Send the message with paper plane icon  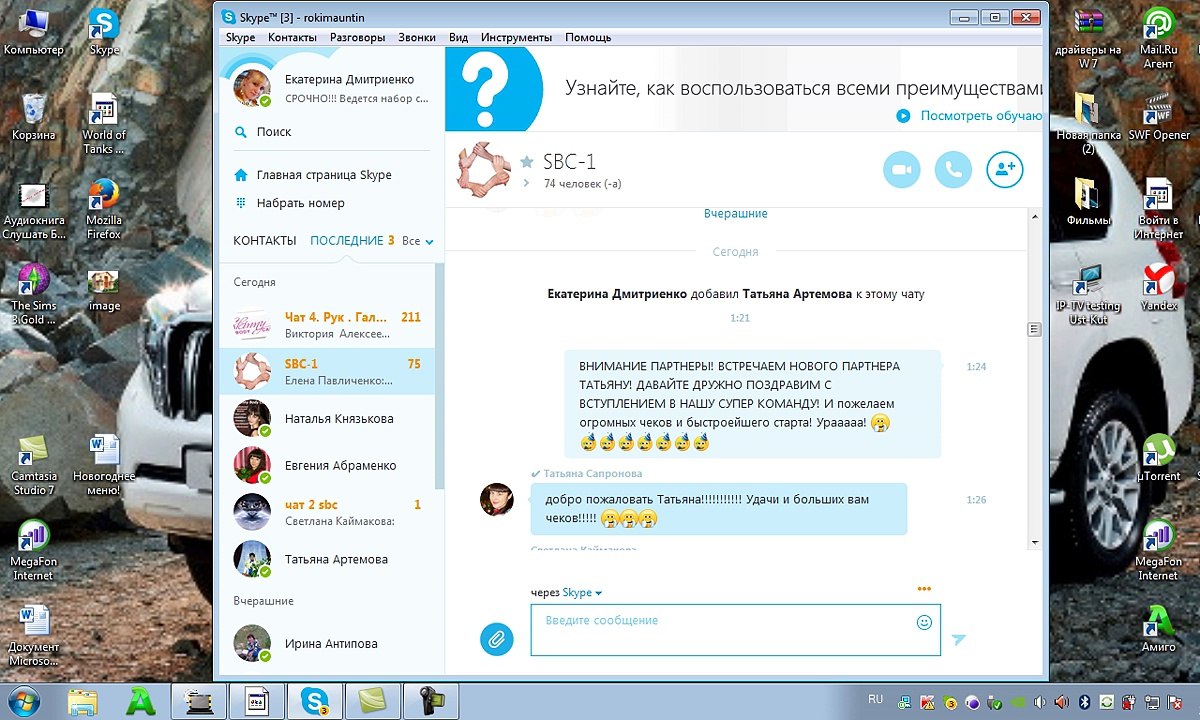[x=959, y=639]
